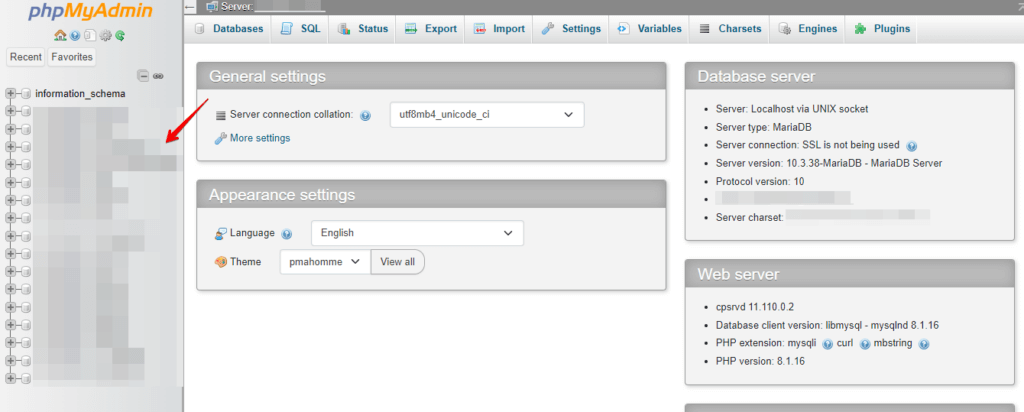Click the Collapse all icon above database tree
The height and width of the screenshot is (412, 1024).
(144, 76)
